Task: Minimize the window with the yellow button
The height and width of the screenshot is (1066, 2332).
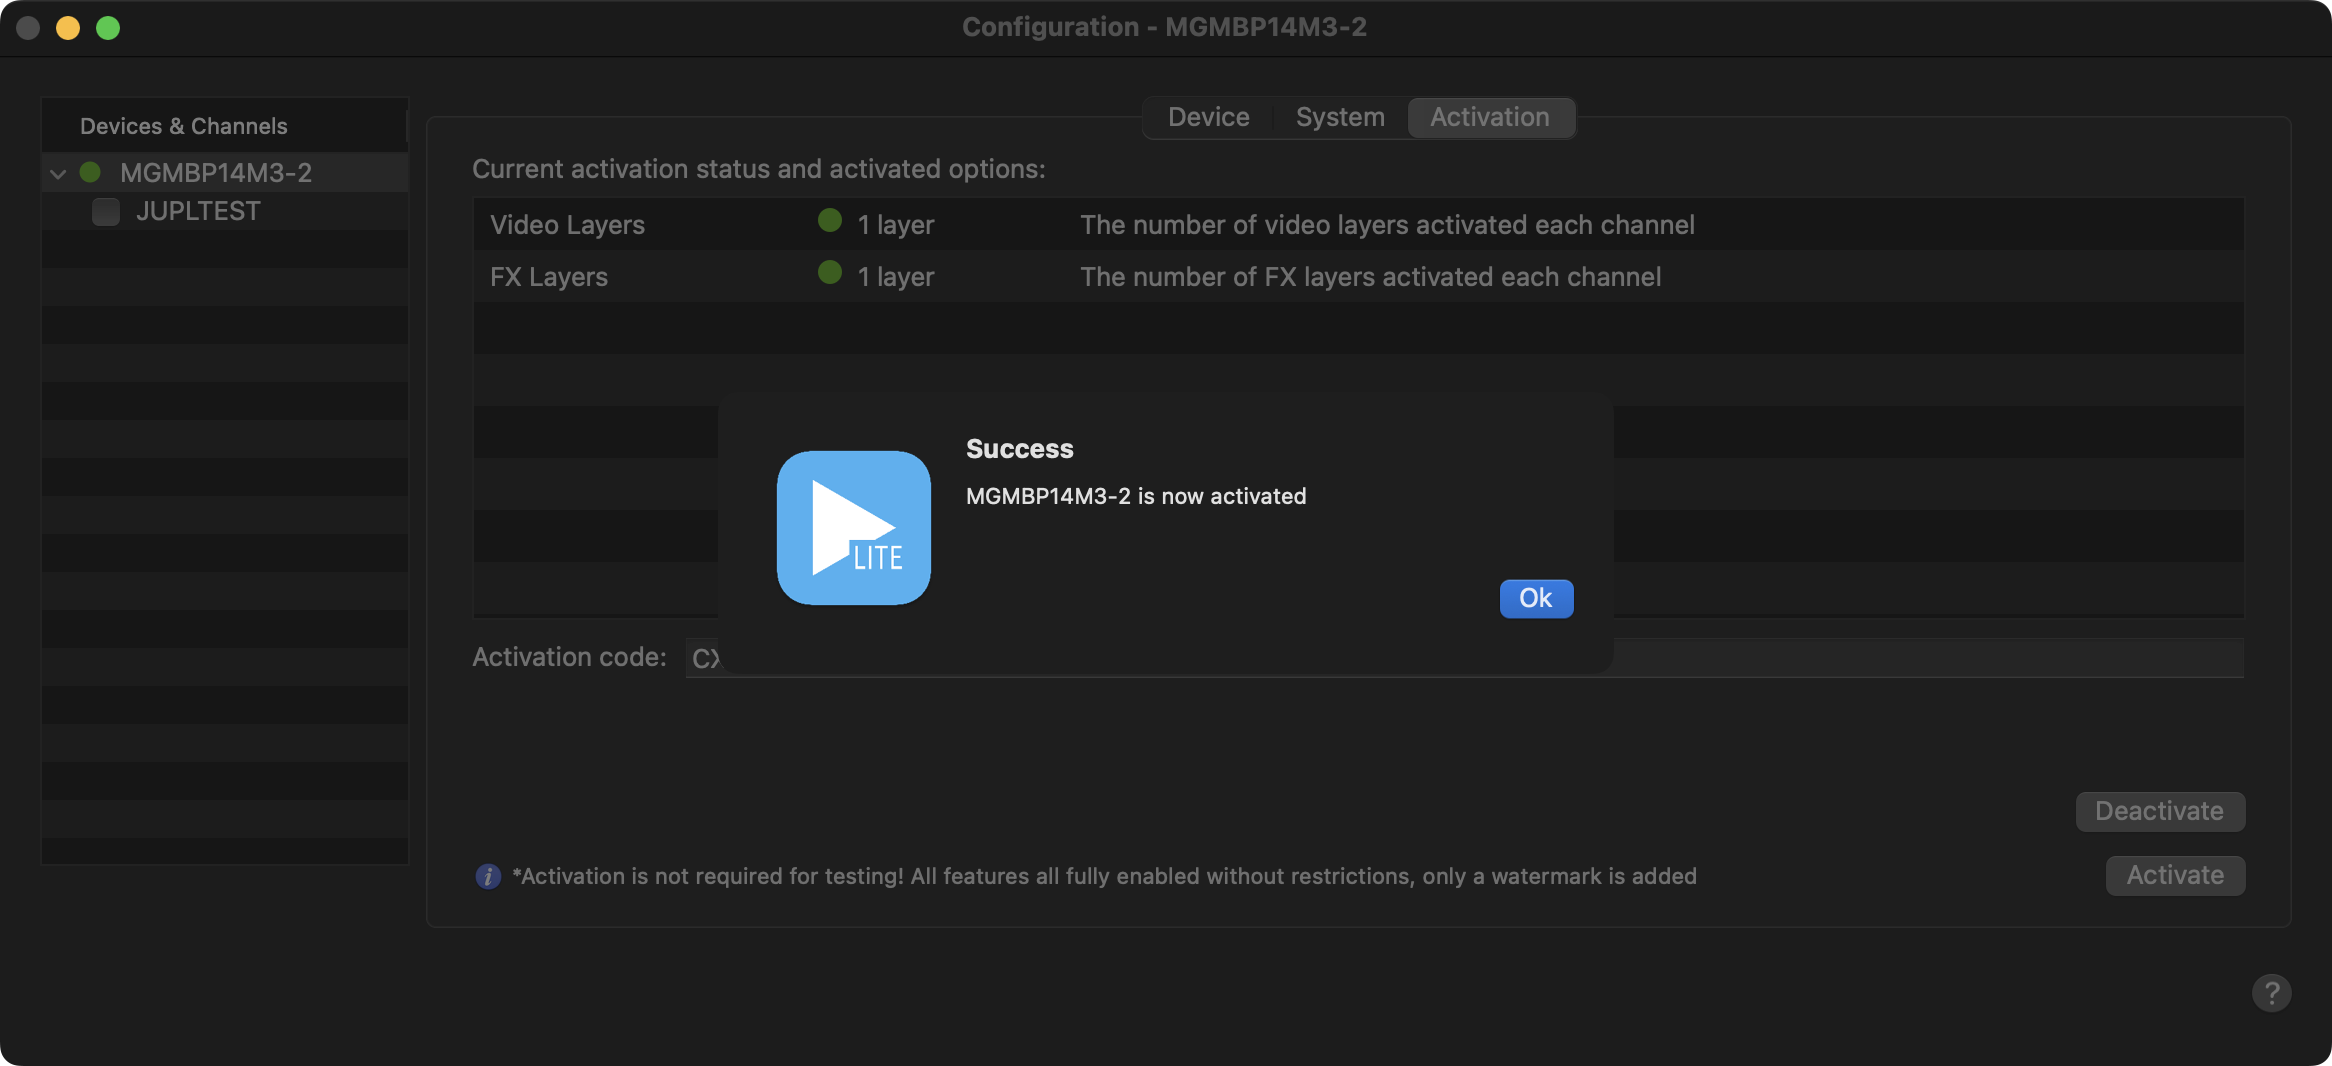Action: coord(68,28)
